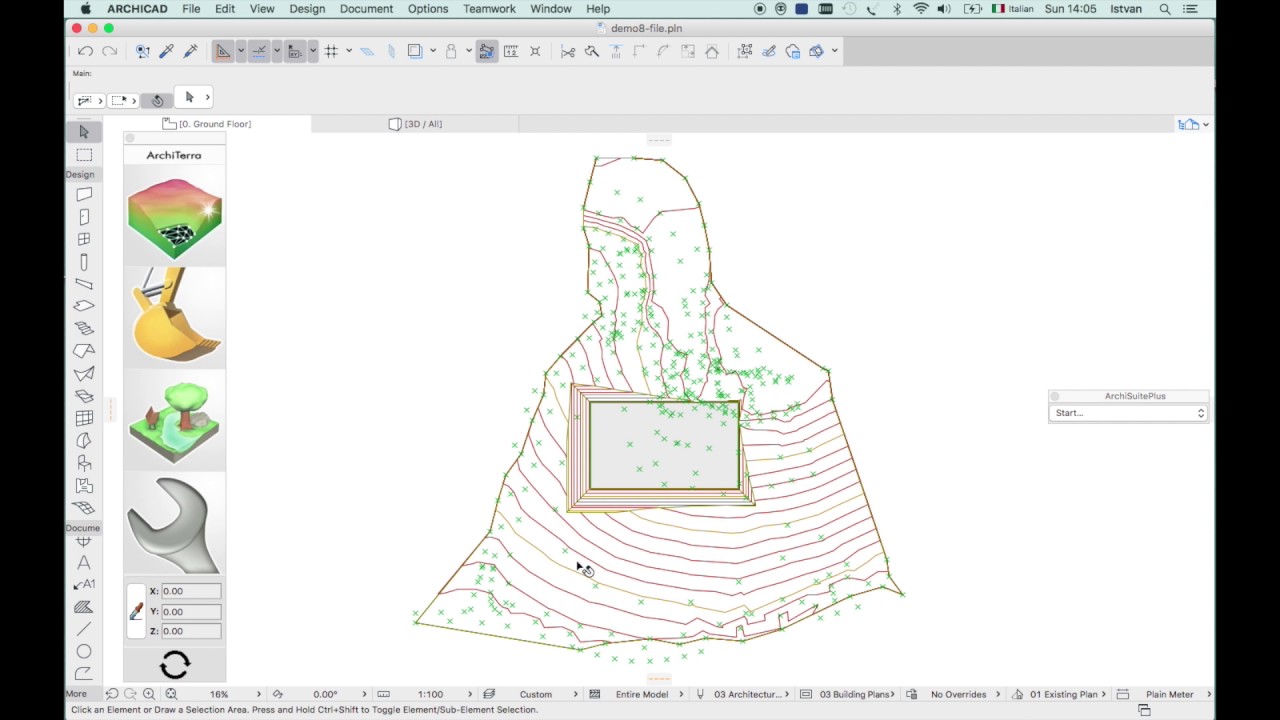This screenshot has width=1280, height=720.
Task: Open the ArchiSuitePlus Start dropdown
Action: tap(1128, 413)
